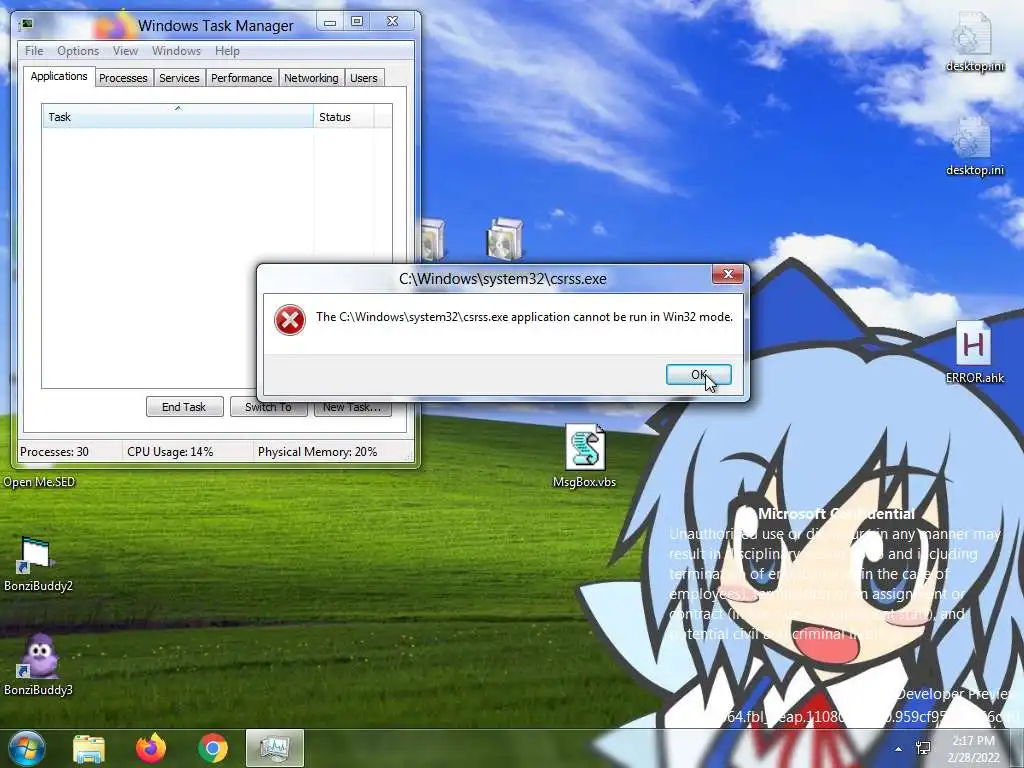Select the top desktop.ini desktop icon
1024x768 pixels.
(974, 43)
